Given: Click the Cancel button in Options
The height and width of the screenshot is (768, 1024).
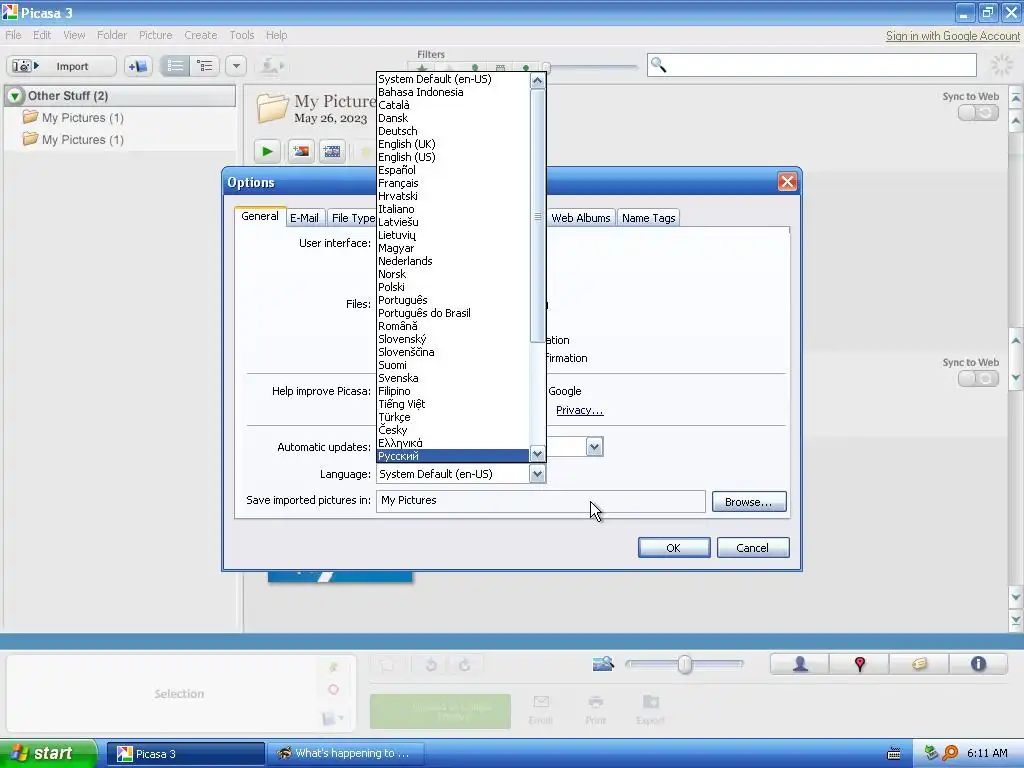Looking at the screenshot, I should click(x=753, y=548).
